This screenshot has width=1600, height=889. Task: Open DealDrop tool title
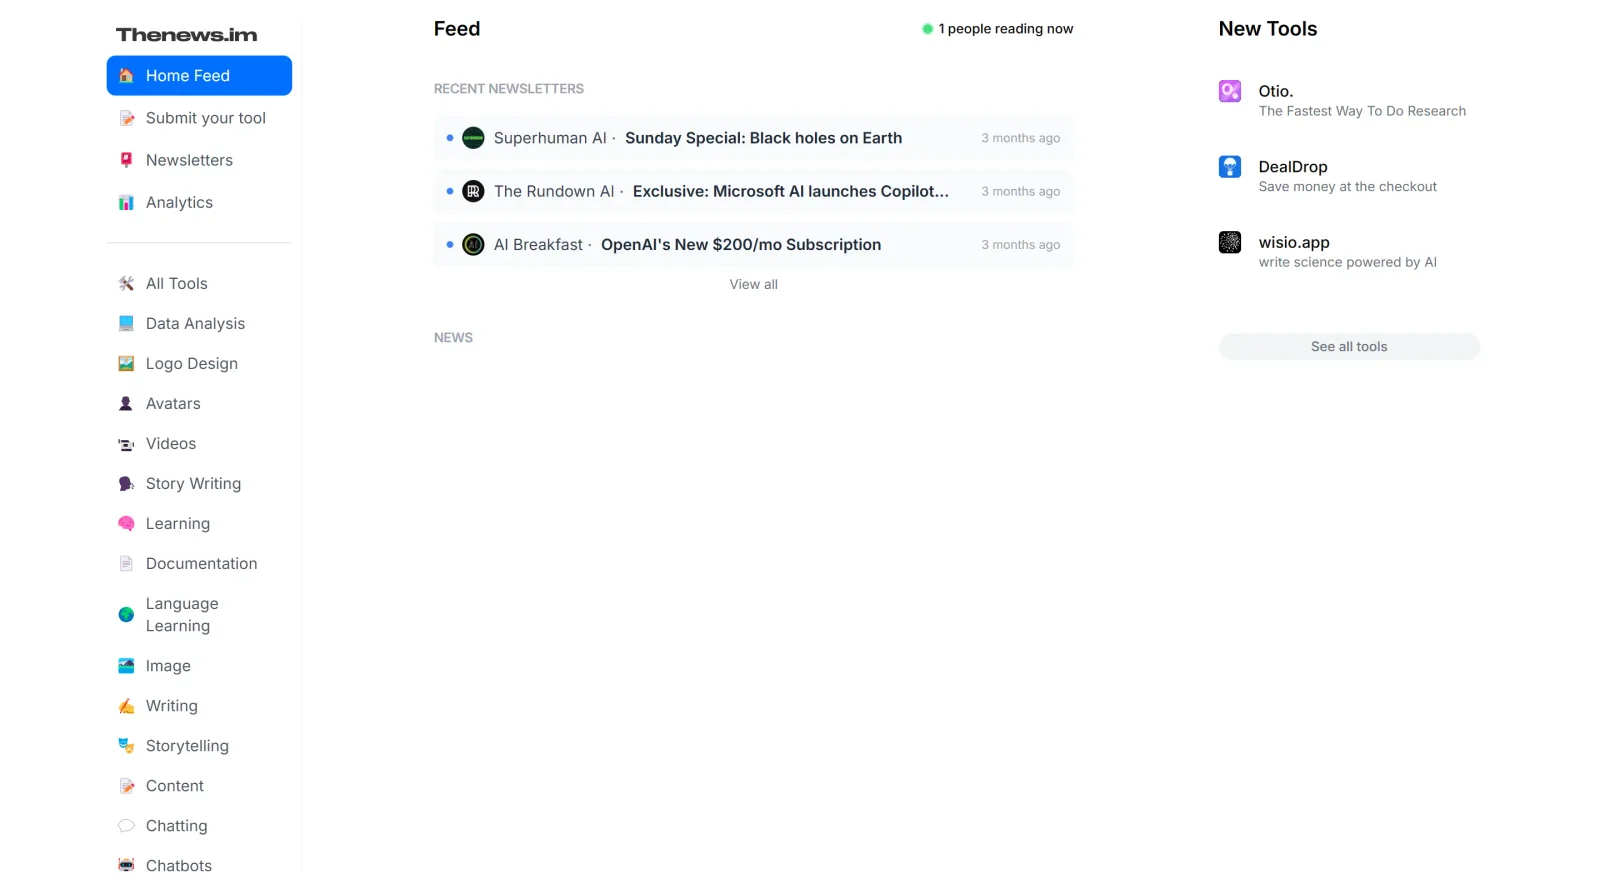pos(1293,167)
